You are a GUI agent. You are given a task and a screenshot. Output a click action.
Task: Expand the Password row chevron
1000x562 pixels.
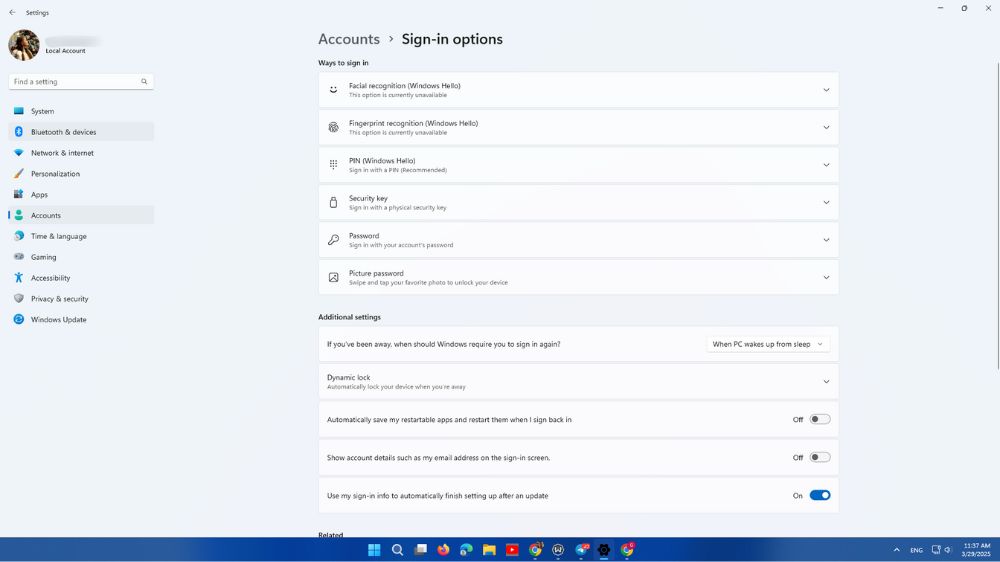tap(826, 240)
